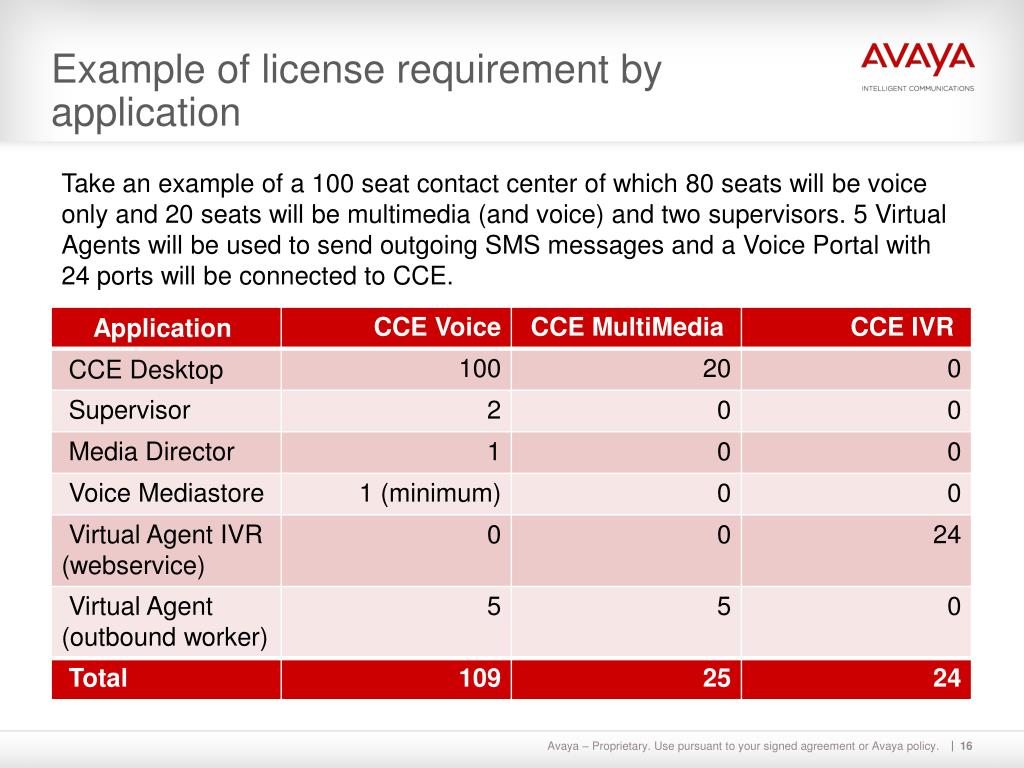Click the total value 25
Viewport: 1024px width, 768px height.
click(x=716, y=678)
